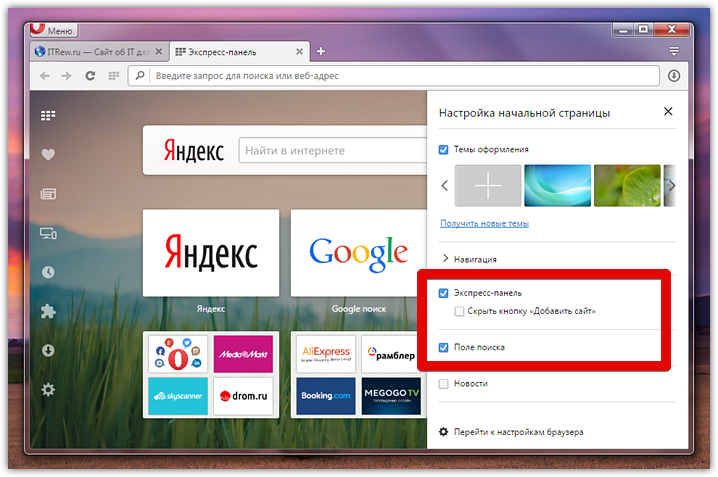Follow the Получить новые темы link

(484, 223)
